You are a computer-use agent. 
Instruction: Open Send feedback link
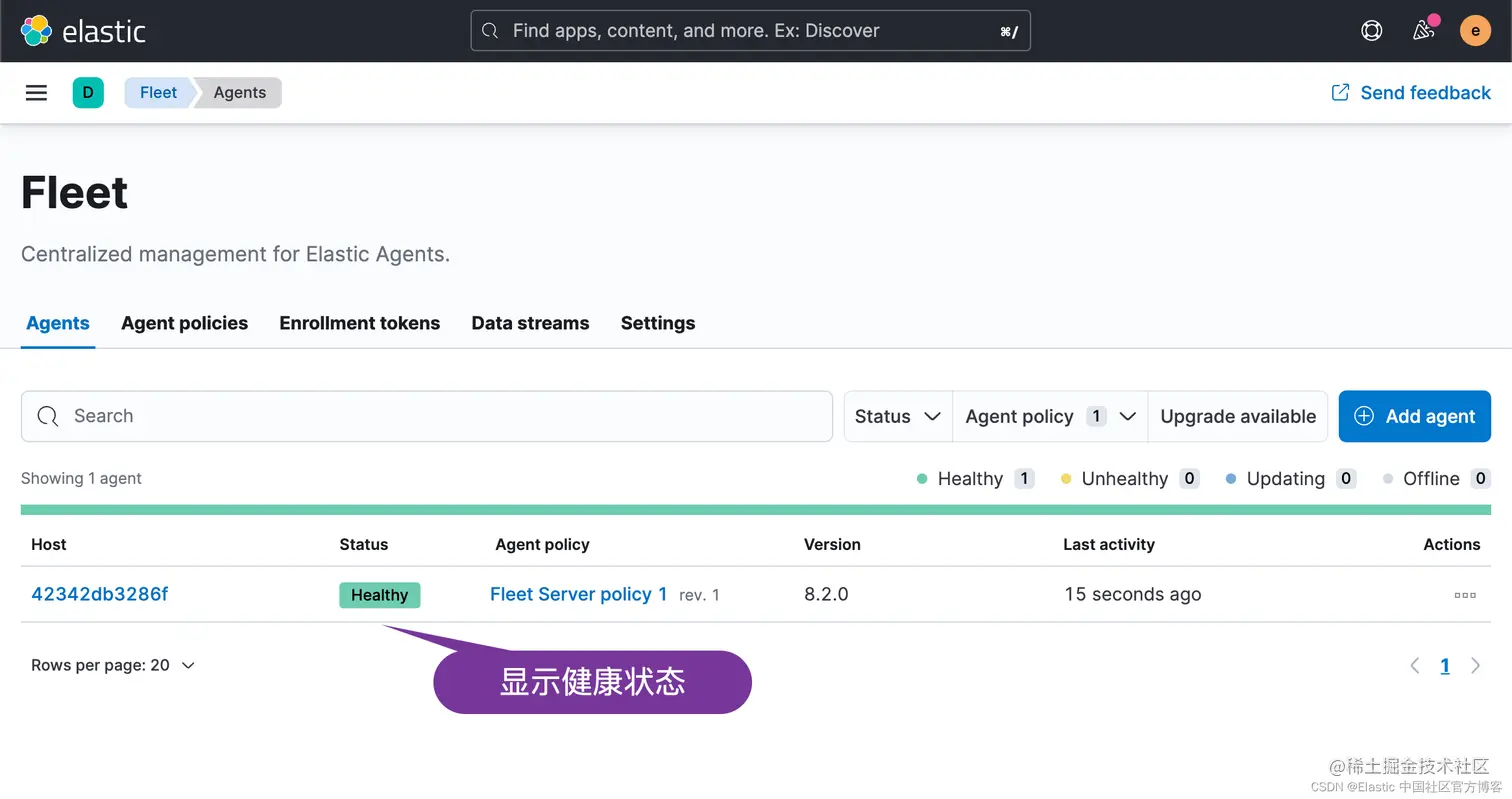(x=1411, y=93)
